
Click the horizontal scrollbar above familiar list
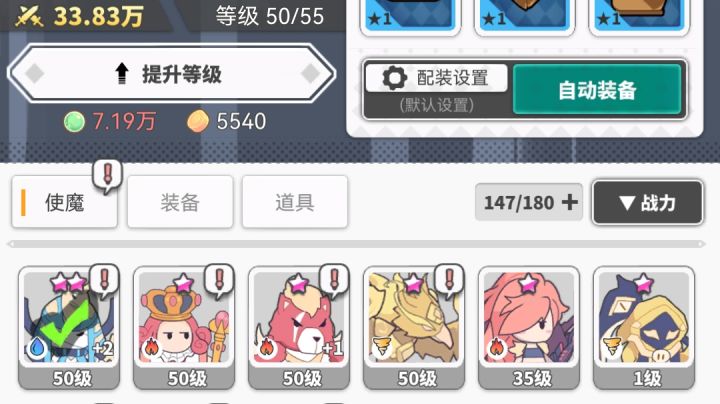pos(356,244)
